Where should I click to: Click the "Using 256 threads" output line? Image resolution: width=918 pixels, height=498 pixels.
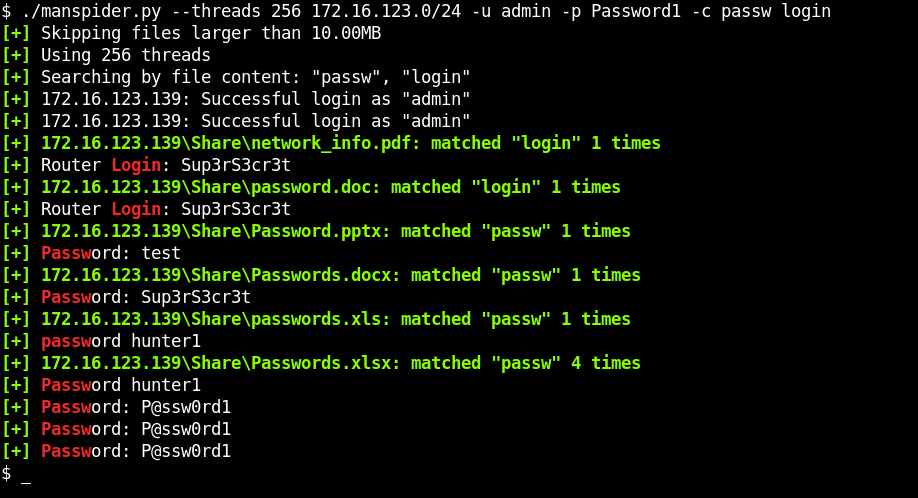pyautogui.click(x=125, y=55)
